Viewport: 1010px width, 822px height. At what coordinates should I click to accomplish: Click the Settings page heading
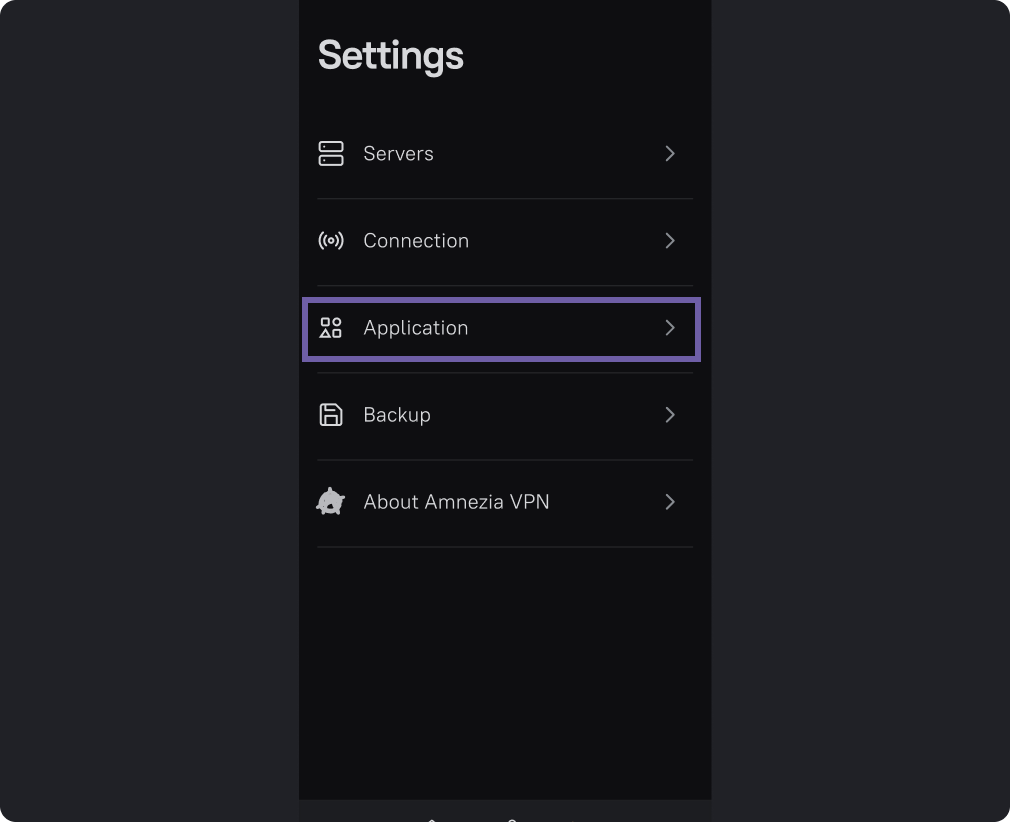(391, 56)
